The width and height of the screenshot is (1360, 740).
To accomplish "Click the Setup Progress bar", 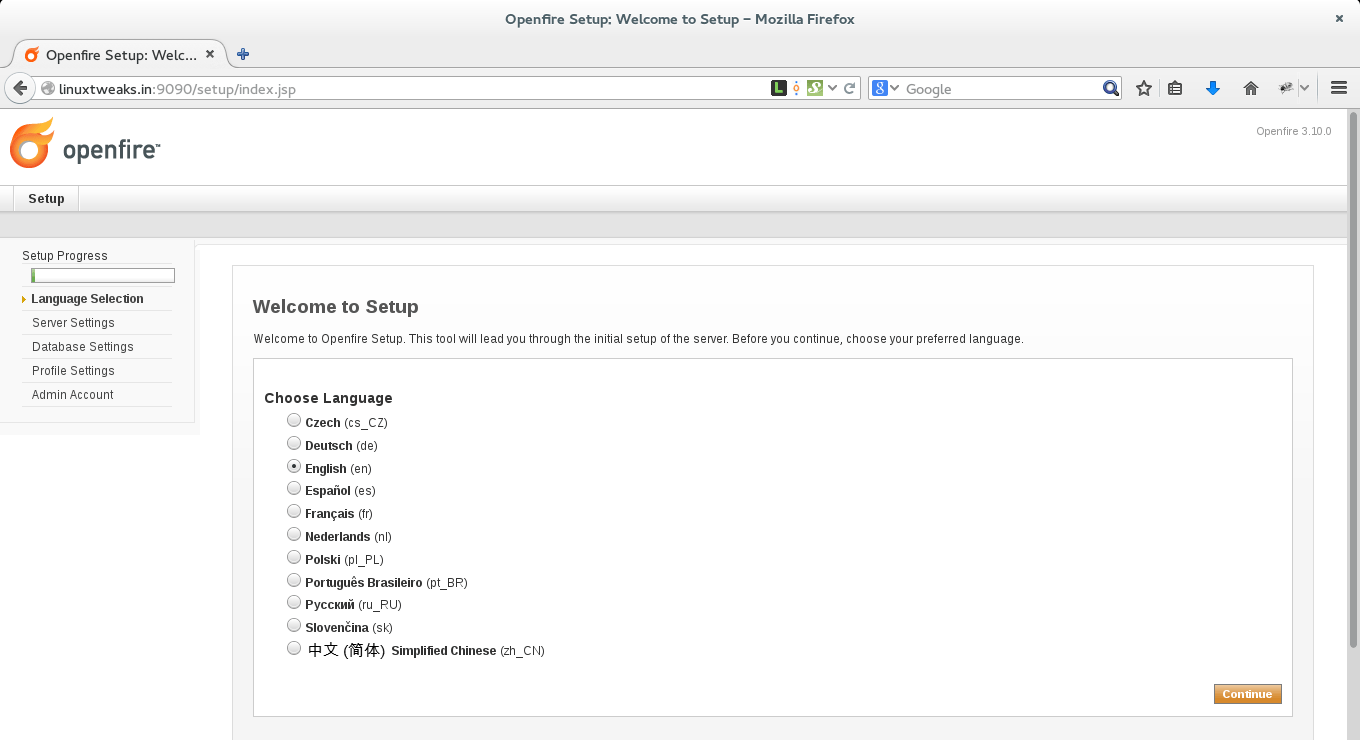I will pyautogui.click(x=103, y=276).
